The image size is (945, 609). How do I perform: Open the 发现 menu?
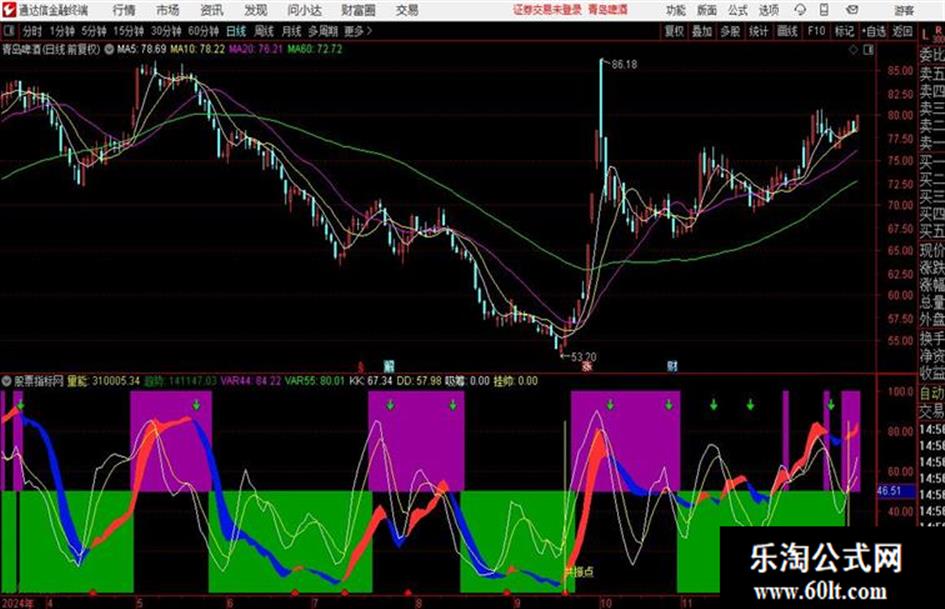click(255, 10)
